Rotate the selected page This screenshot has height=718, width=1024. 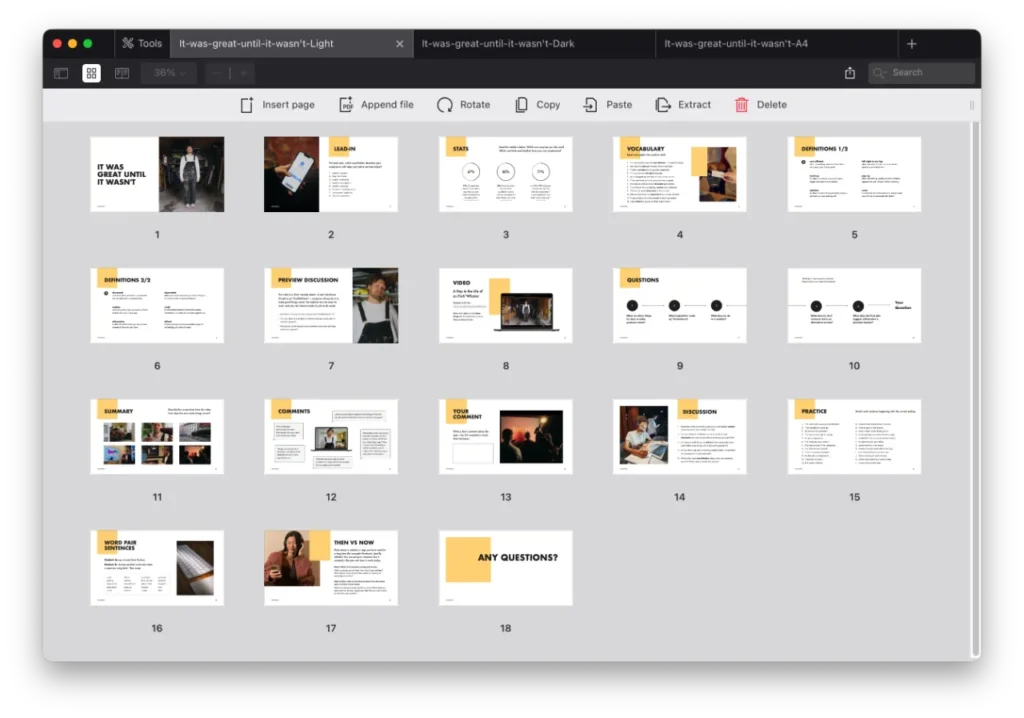tap(445, 105)
